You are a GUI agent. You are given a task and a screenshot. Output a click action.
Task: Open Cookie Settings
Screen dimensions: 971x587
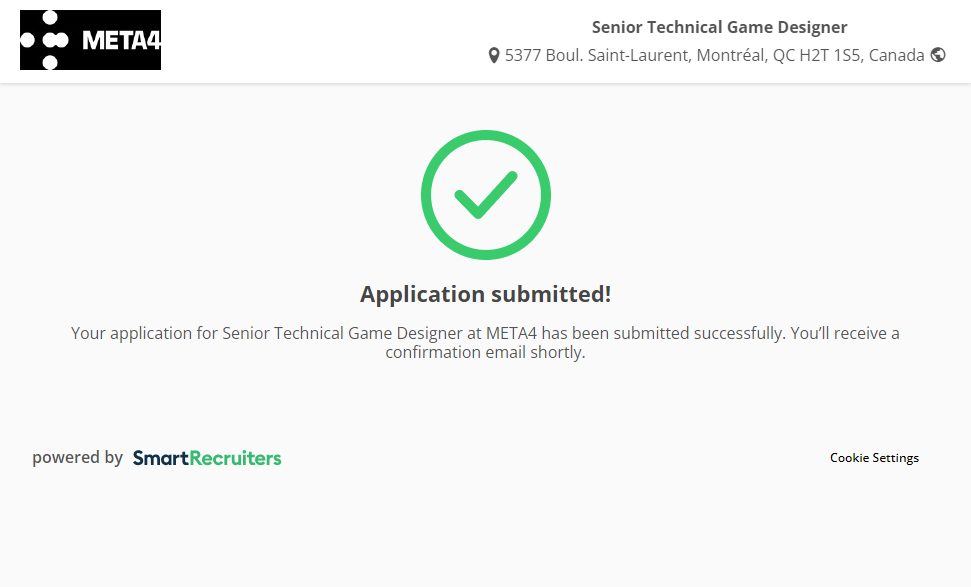coord(874,458)
